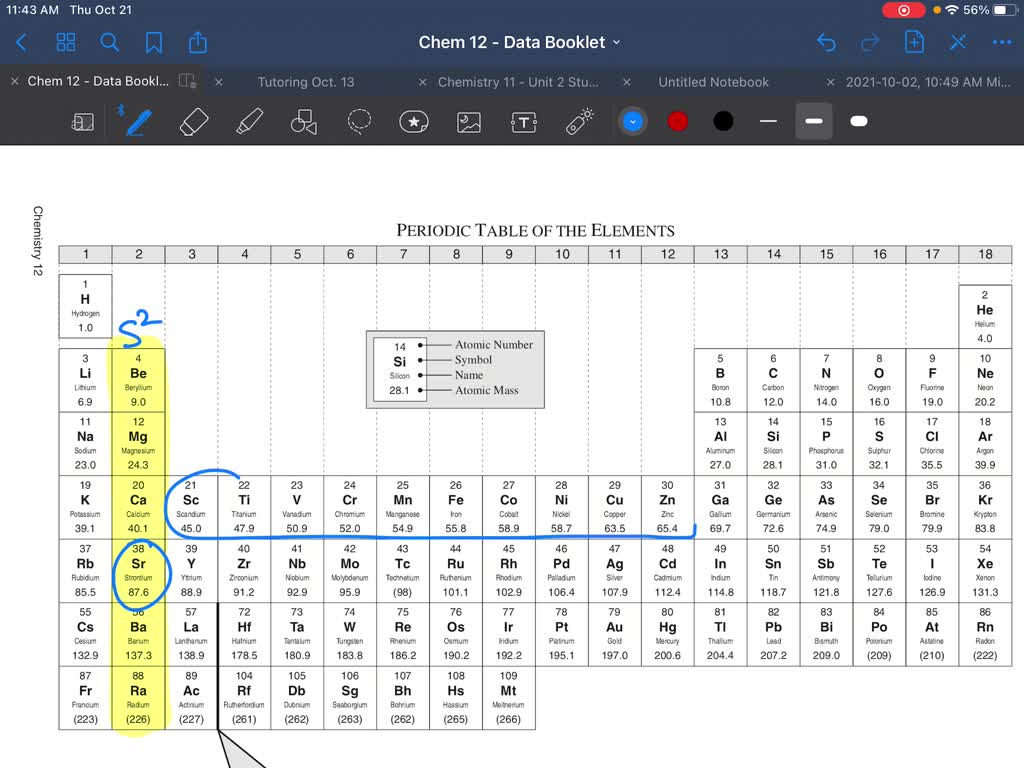
Task: Add a new page to the notebook
Action: (915, 42)
